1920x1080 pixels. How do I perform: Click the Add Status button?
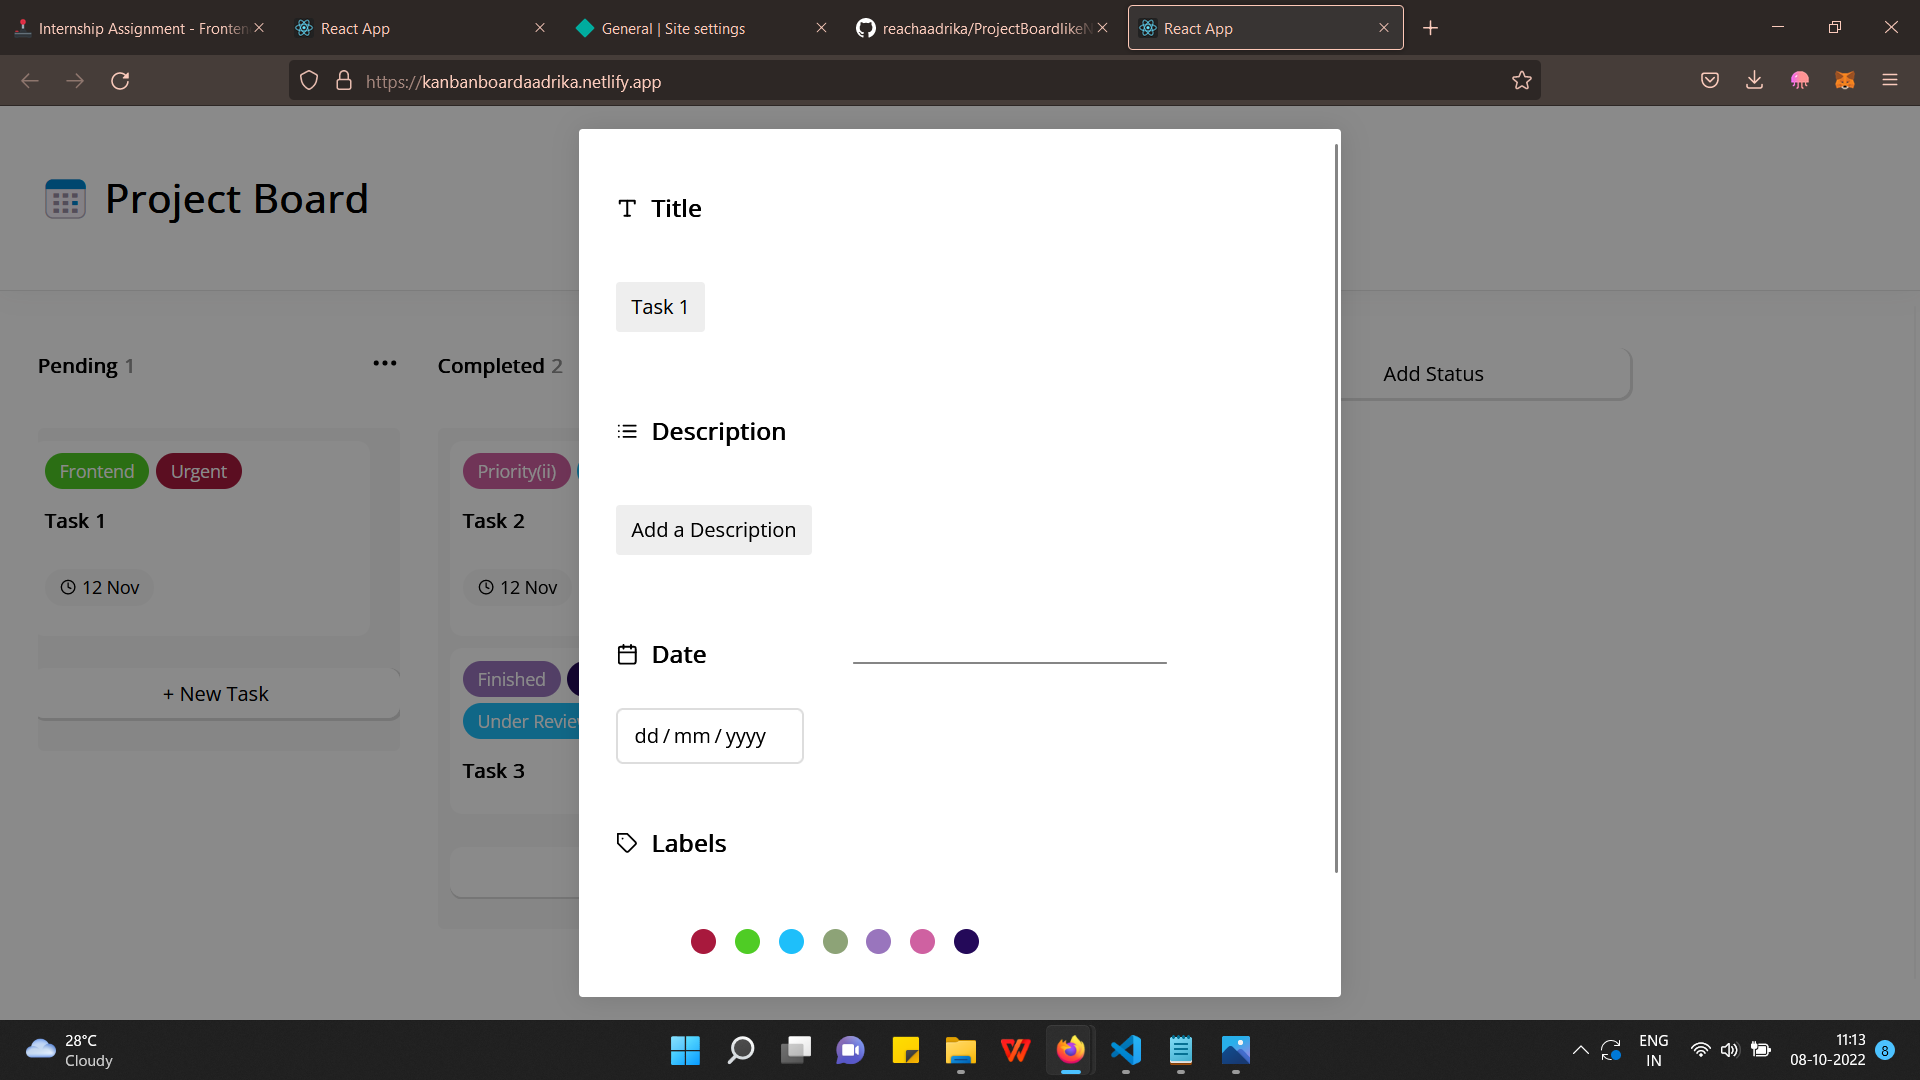(x=1433, y=373)
